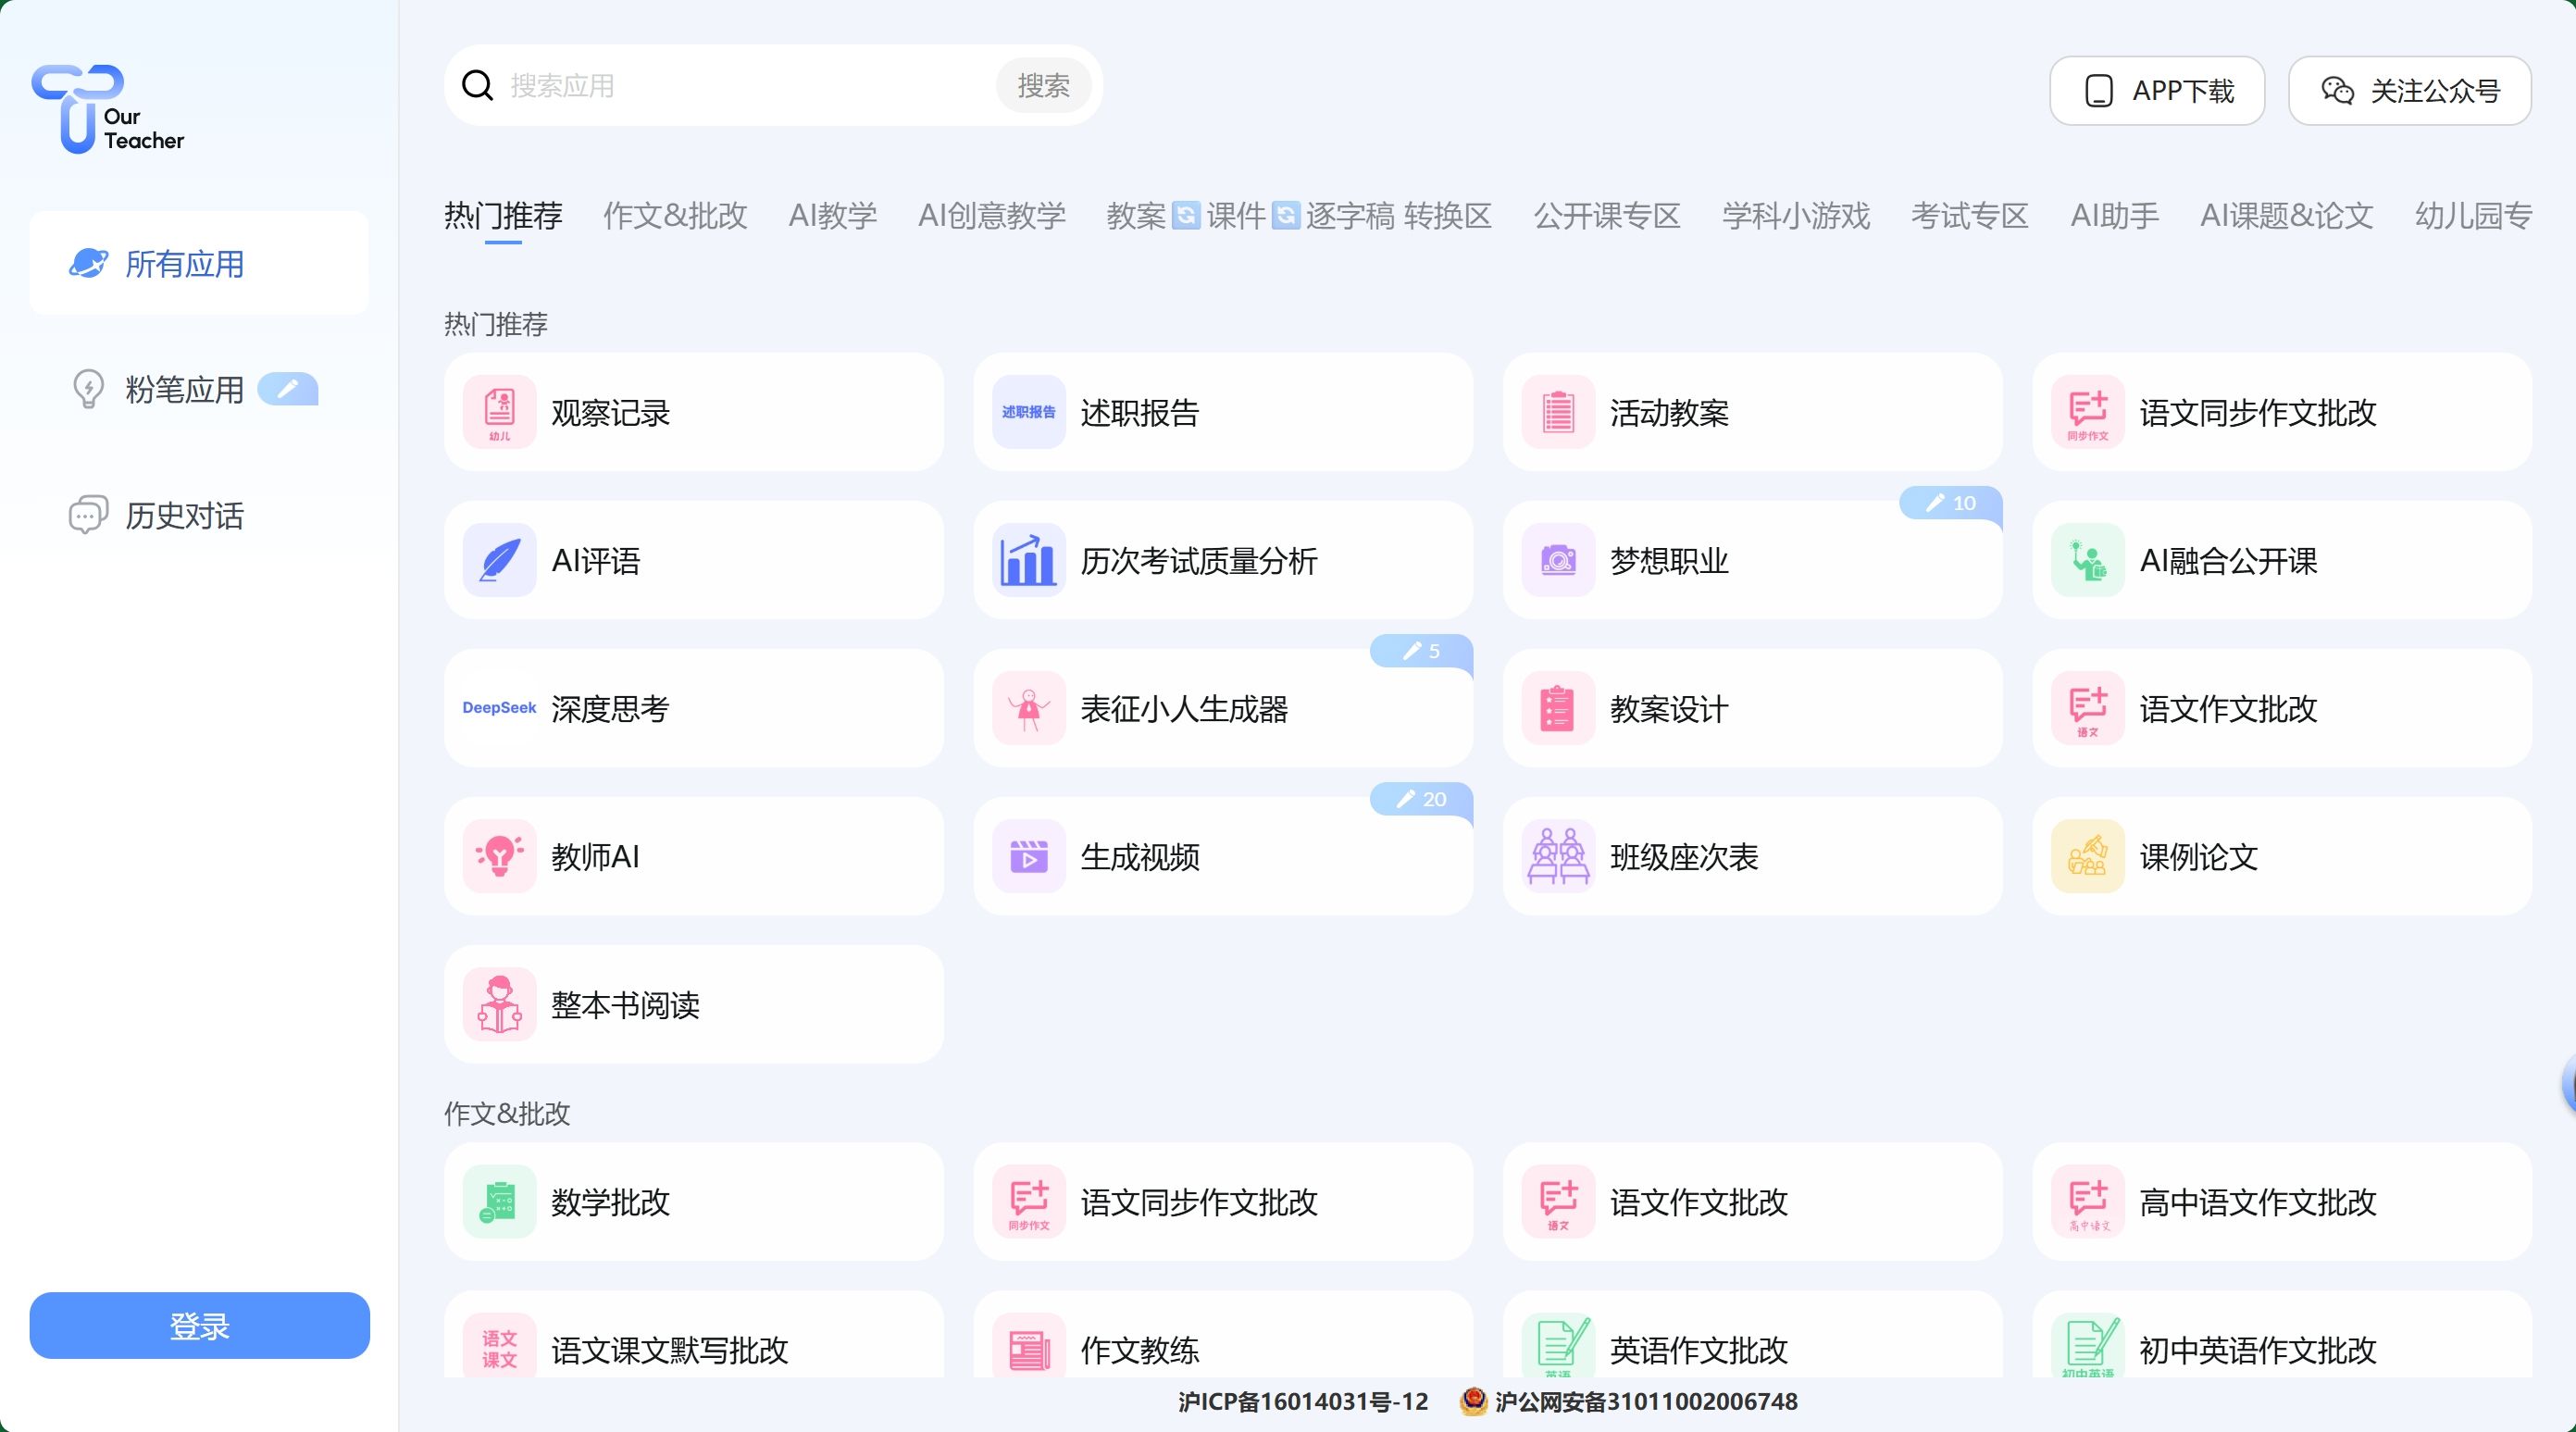This screenshot has height=1432, width=2576.
Task: Open the 历次考试质量分析 bar chart icon
Action: pos(1028,560)
